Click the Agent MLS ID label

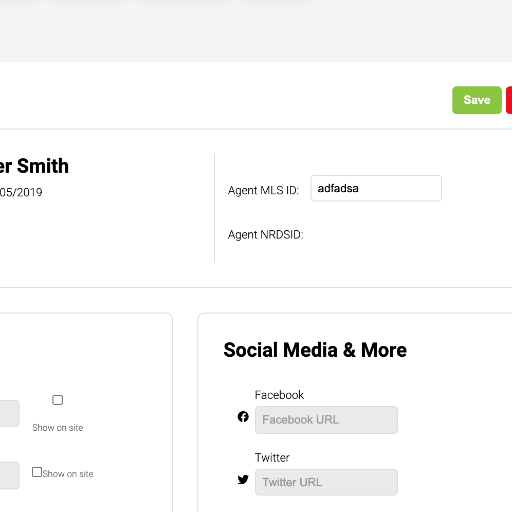tap(263, 190)
